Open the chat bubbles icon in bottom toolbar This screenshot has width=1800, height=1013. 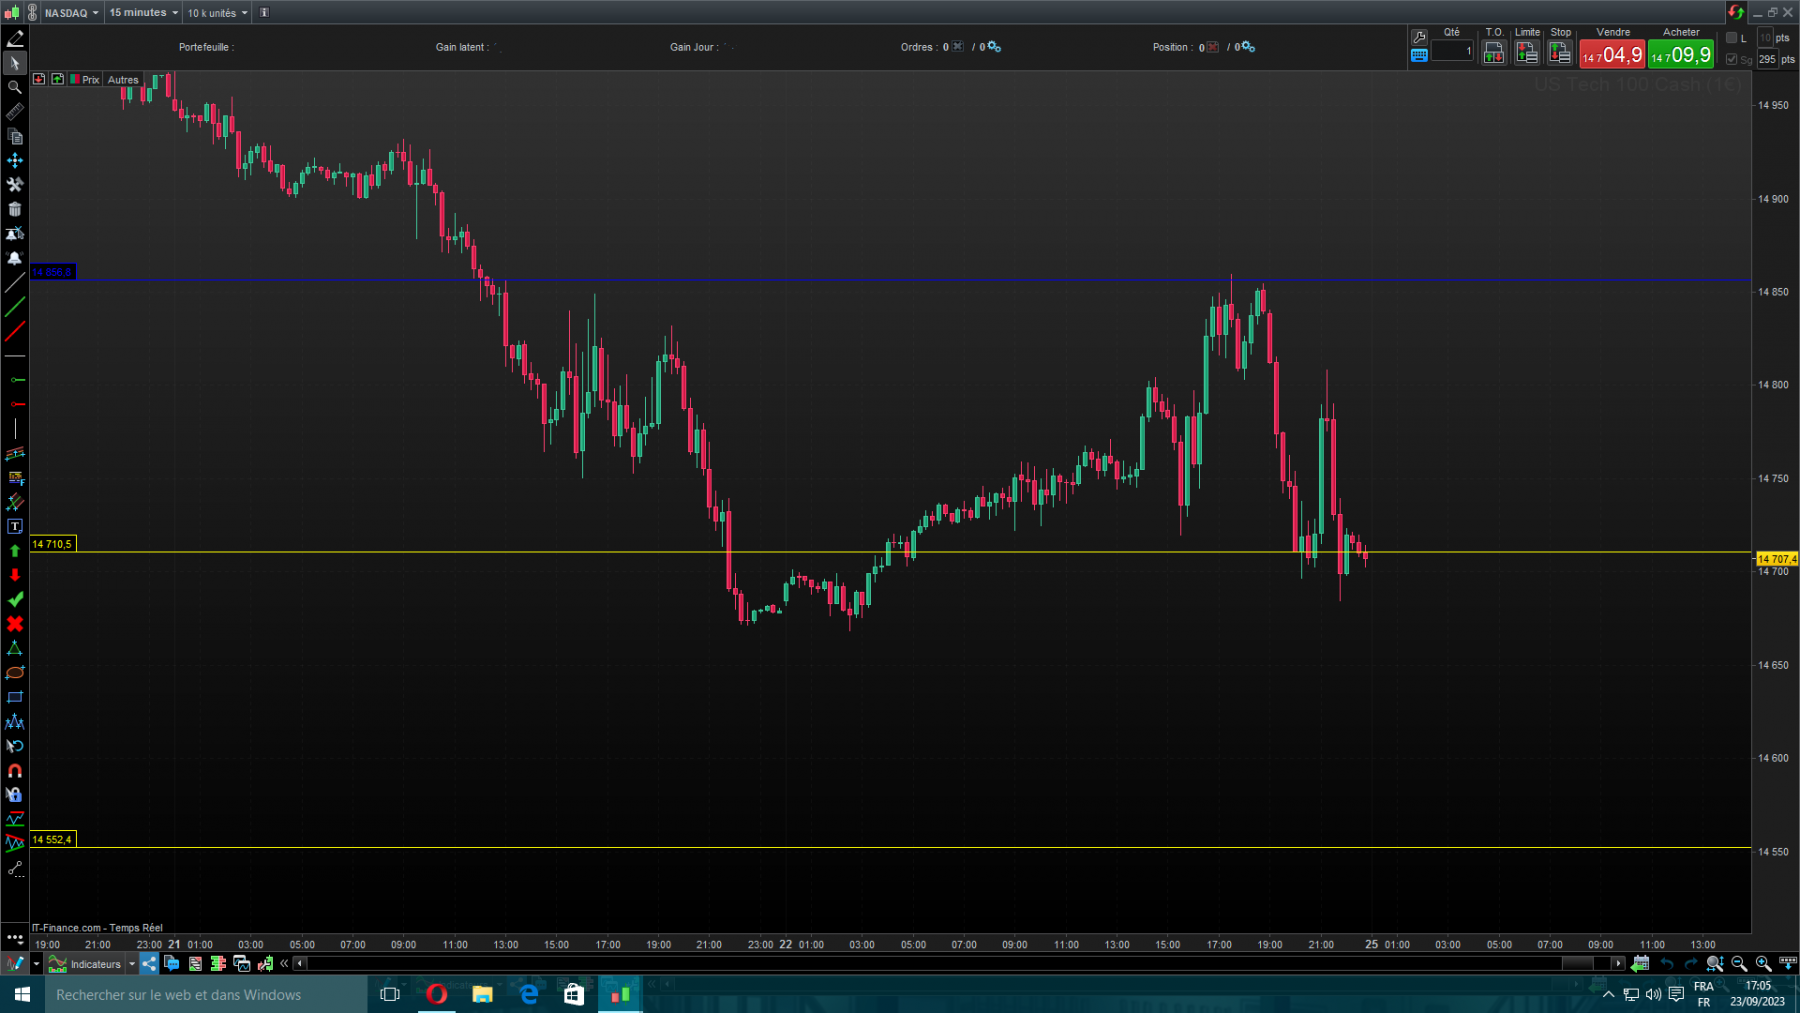[172, 964]
